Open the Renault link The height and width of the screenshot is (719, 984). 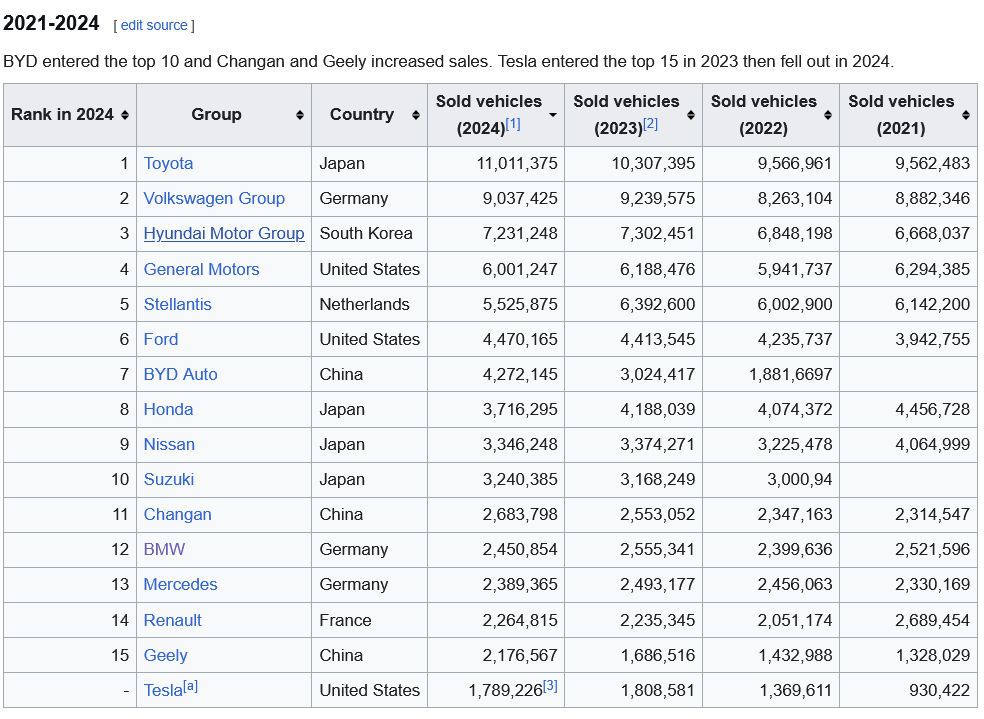tap(173, 620)
